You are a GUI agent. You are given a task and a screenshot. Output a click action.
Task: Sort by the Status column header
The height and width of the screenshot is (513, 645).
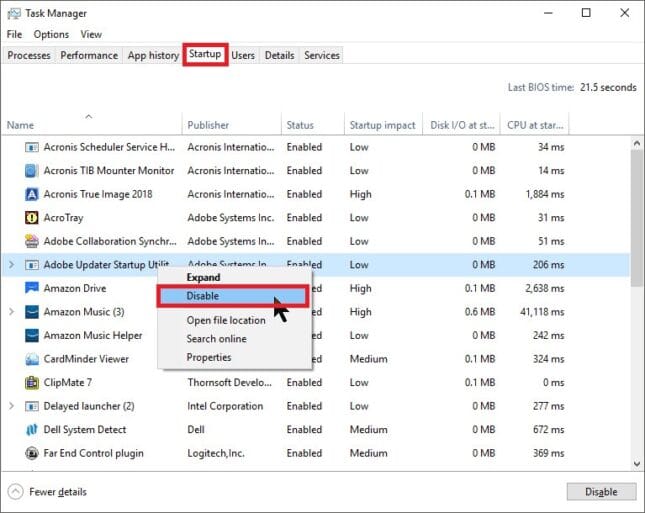pos(313,124)
